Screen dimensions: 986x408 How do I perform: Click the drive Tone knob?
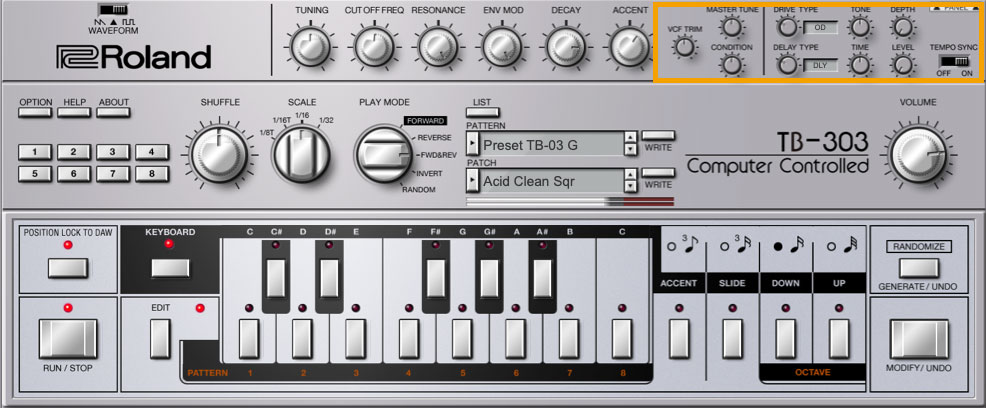(x=860, y=27)
